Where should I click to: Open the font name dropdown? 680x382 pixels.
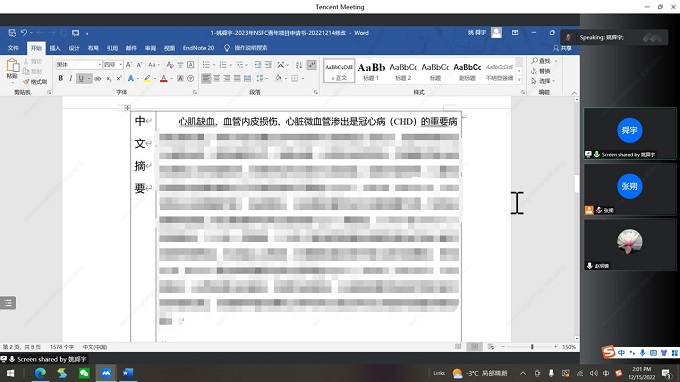tap(78, 65)
